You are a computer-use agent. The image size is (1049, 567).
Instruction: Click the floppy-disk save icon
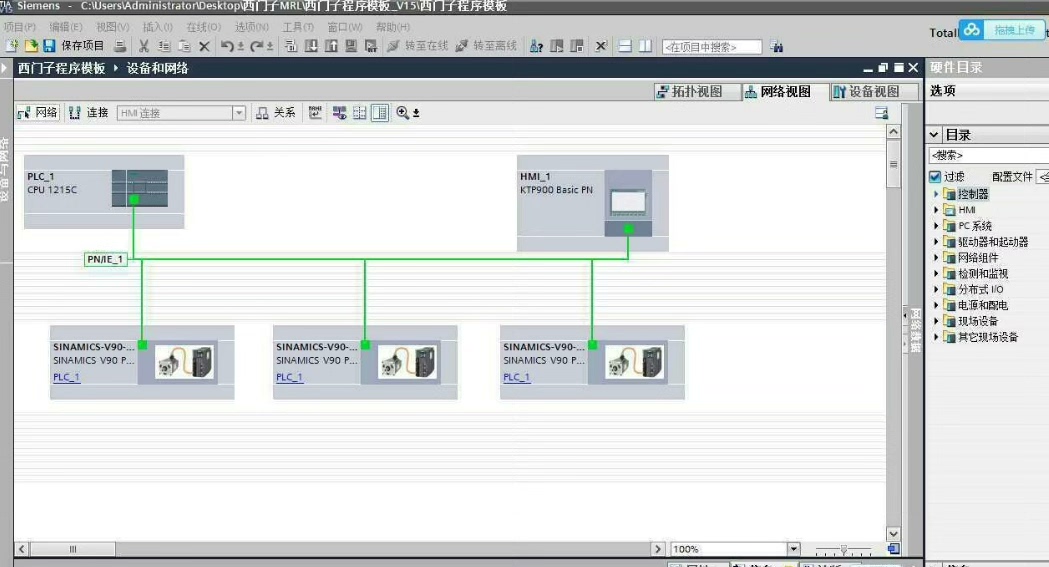point(49,46)
